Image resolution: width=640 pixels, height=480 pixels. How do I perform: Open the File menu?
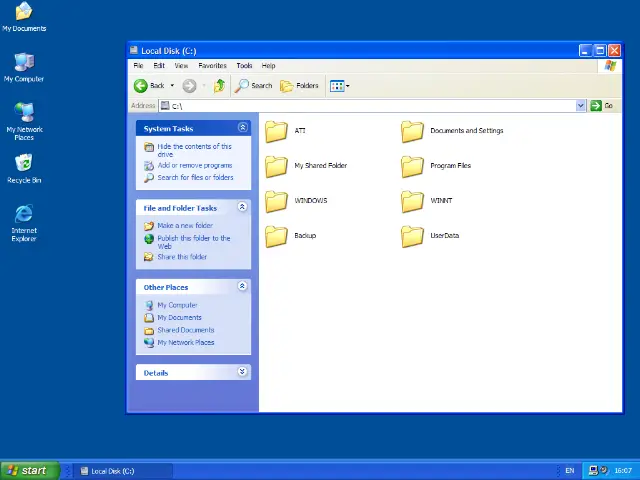coord(138,66)
